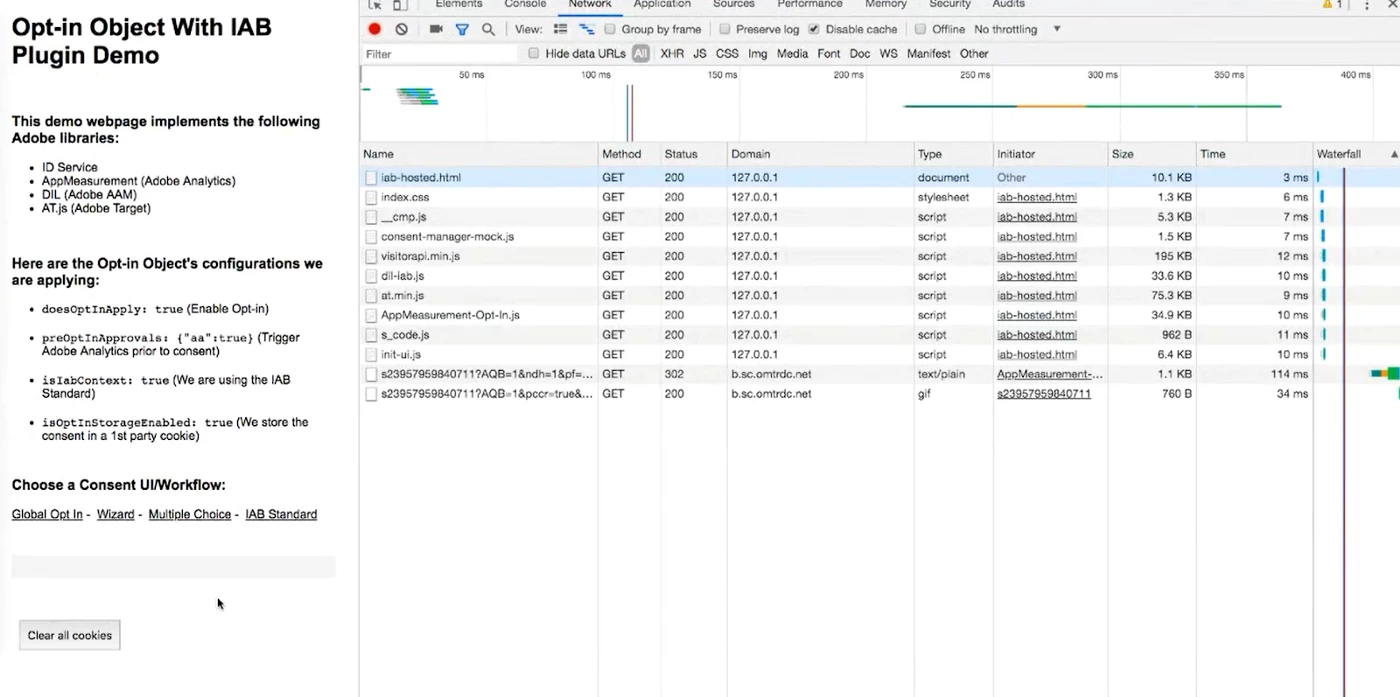The width and height of the screenshot is (1400, 697).
Task: Toggle capture screenshots camera icon
Action: [436, 30]
